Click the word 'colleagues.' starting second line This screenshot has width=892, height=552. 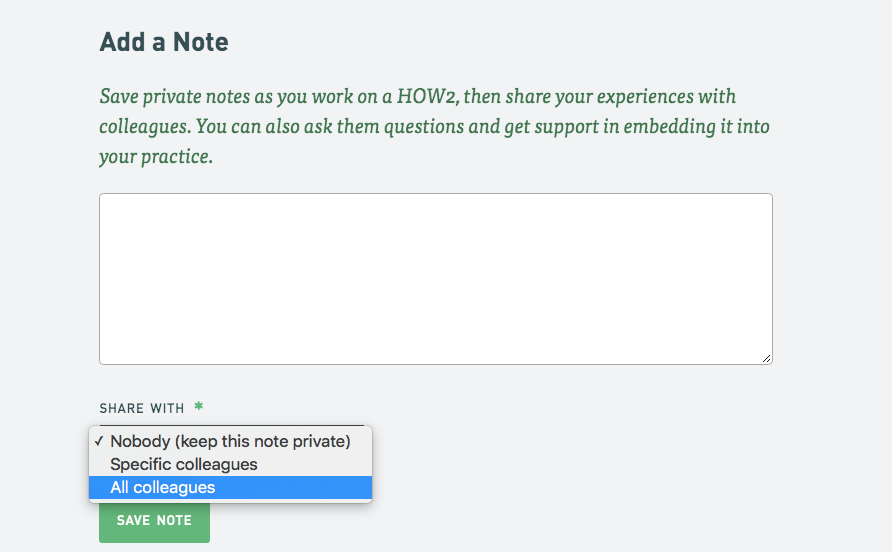[145, 127]
